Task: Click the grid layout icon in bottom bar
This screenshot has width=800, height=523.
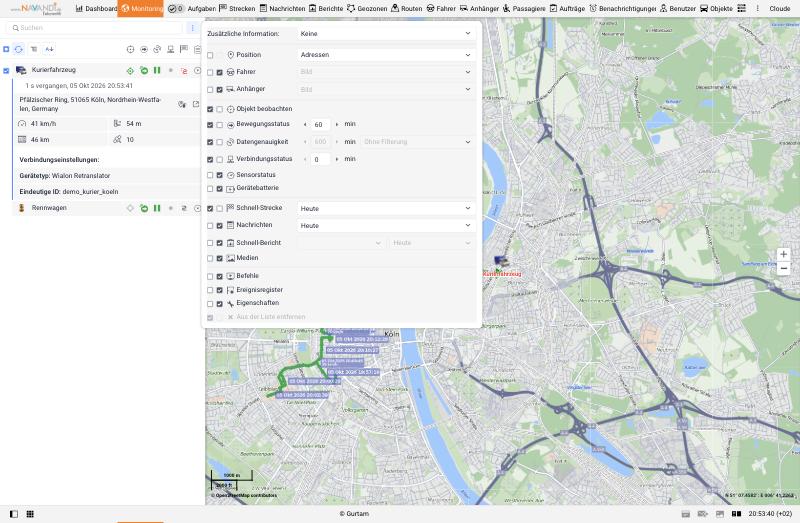Action: (30, 514)
